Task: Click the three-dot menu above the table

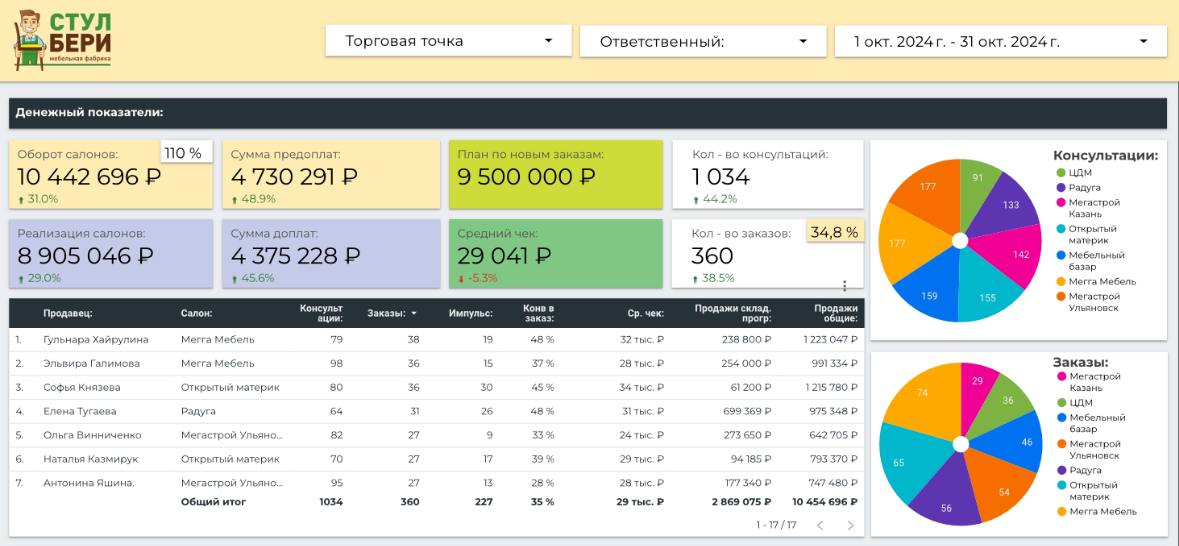Action: (x=844, y=286)
